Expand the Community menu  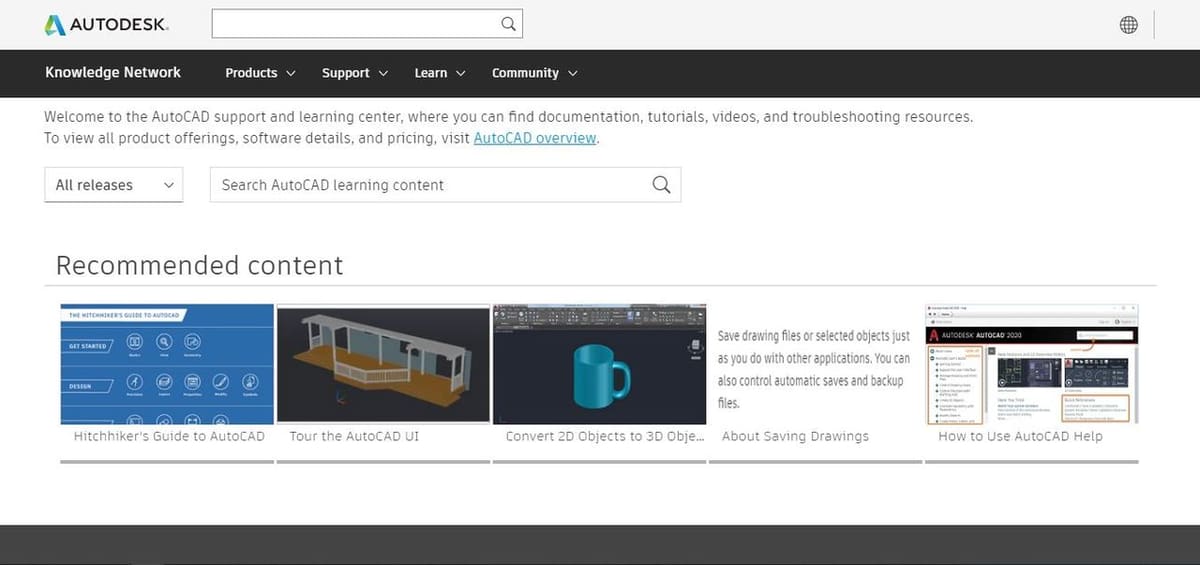coord(535,73)
